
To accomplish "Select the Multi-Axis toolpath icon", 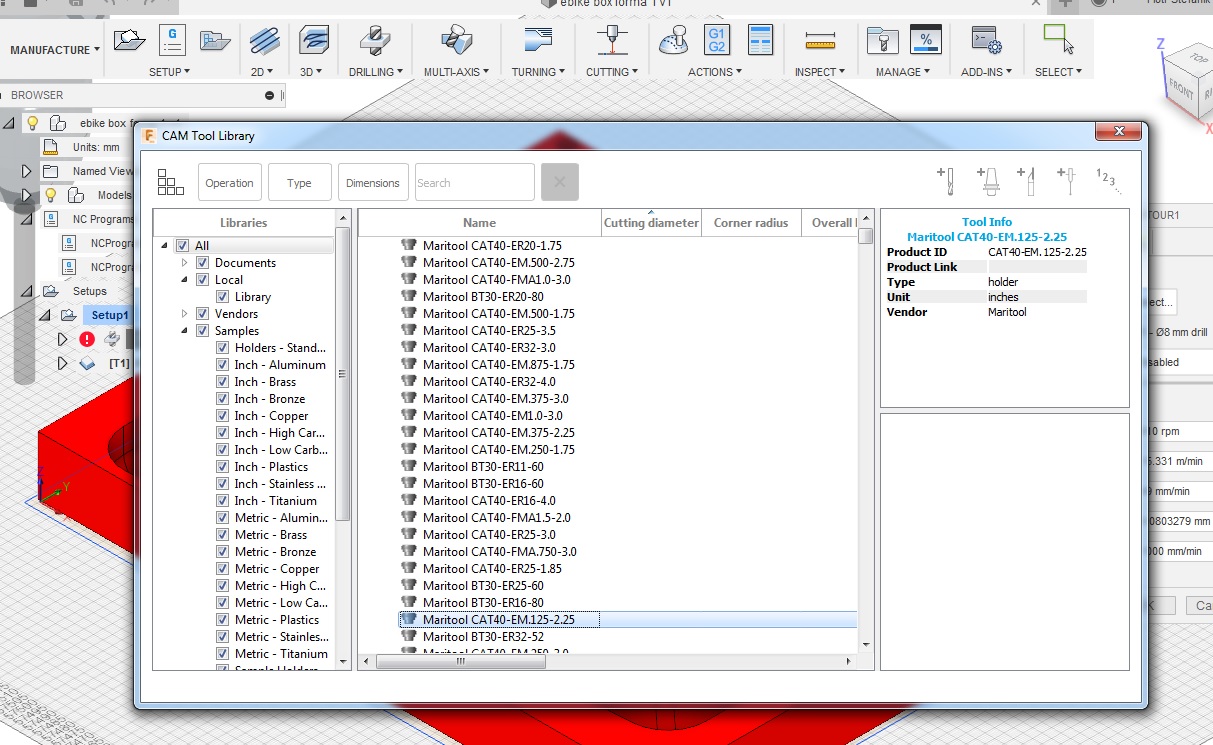I will [x=456, y=40].
